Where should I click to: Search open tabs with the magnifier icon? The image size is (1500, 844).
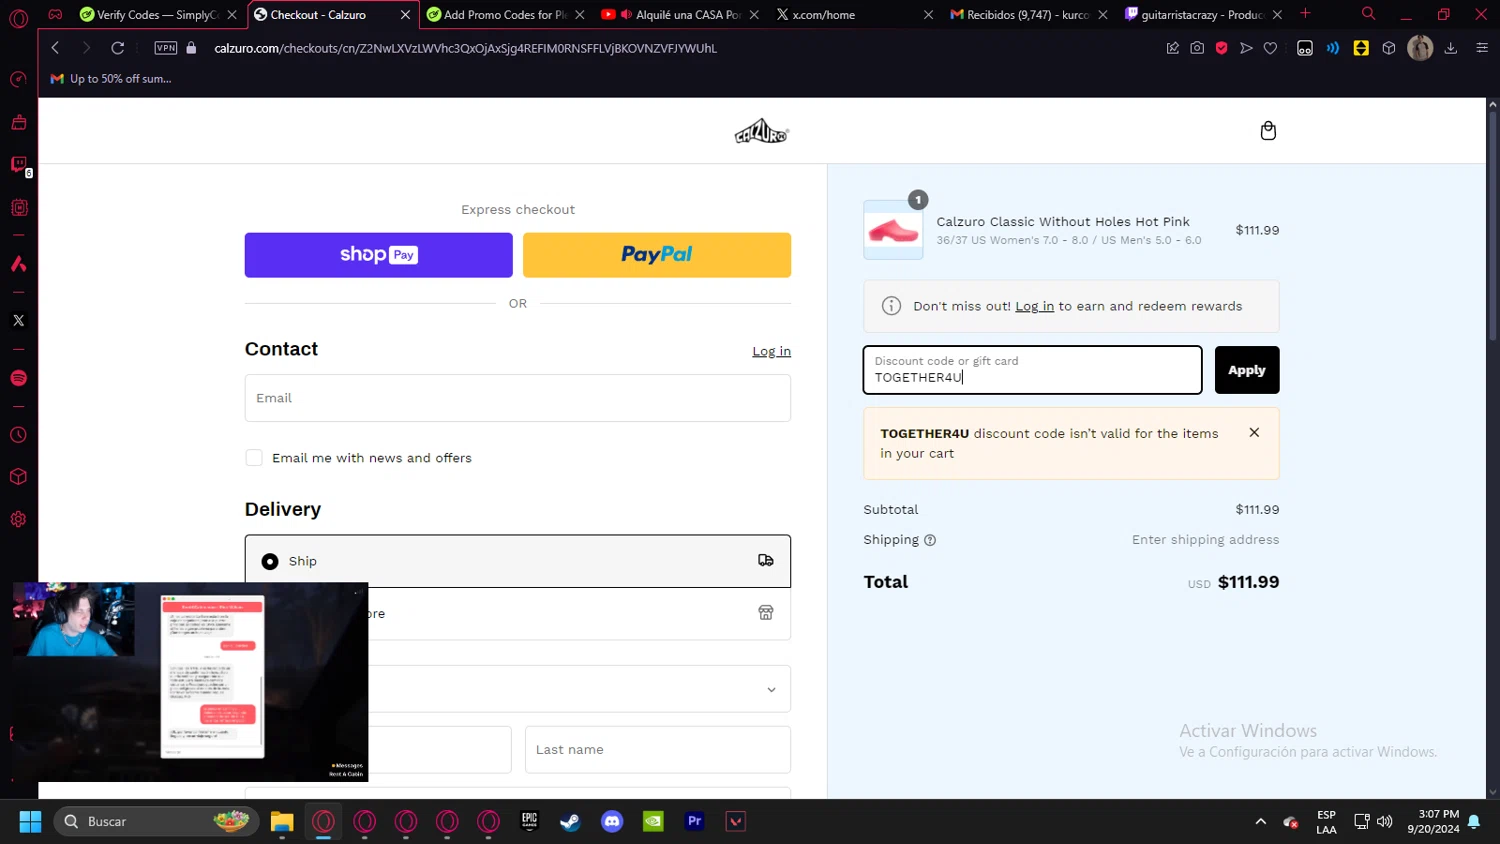coord(1368,14)
